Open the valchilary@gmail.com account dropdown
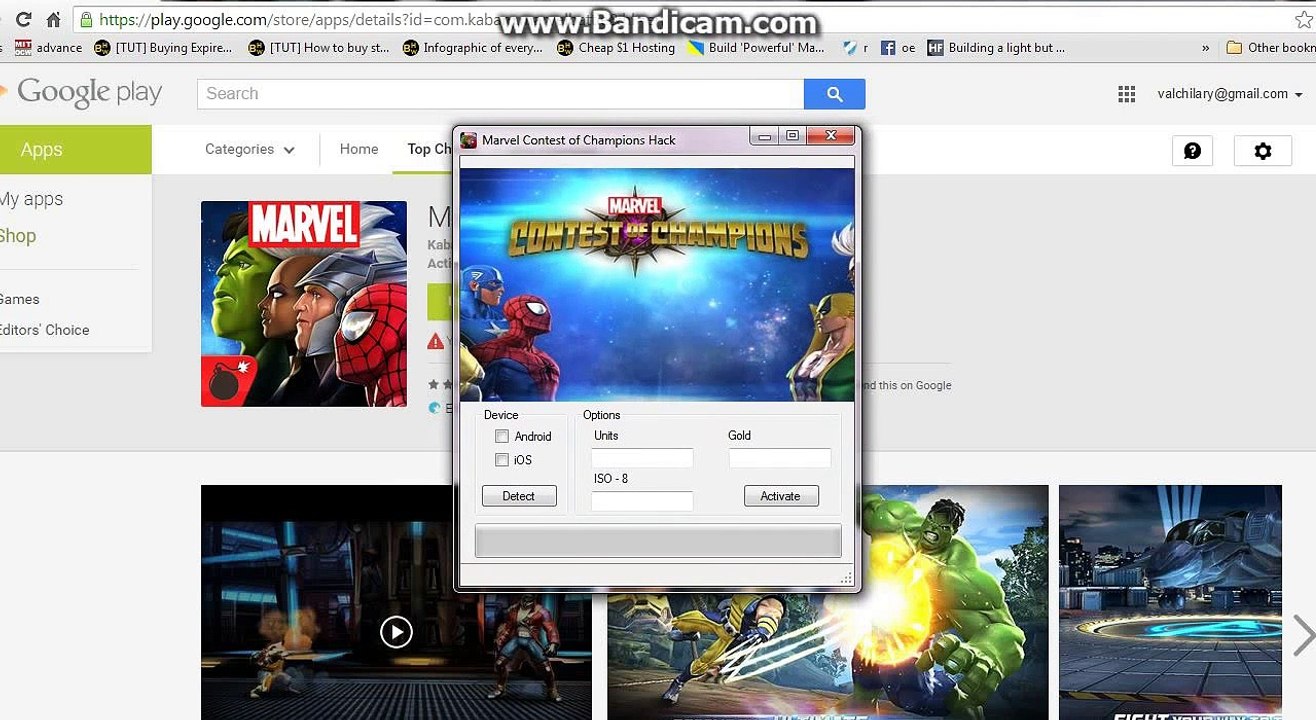This screenshot has width=1316, height=720. [1230, 94]
